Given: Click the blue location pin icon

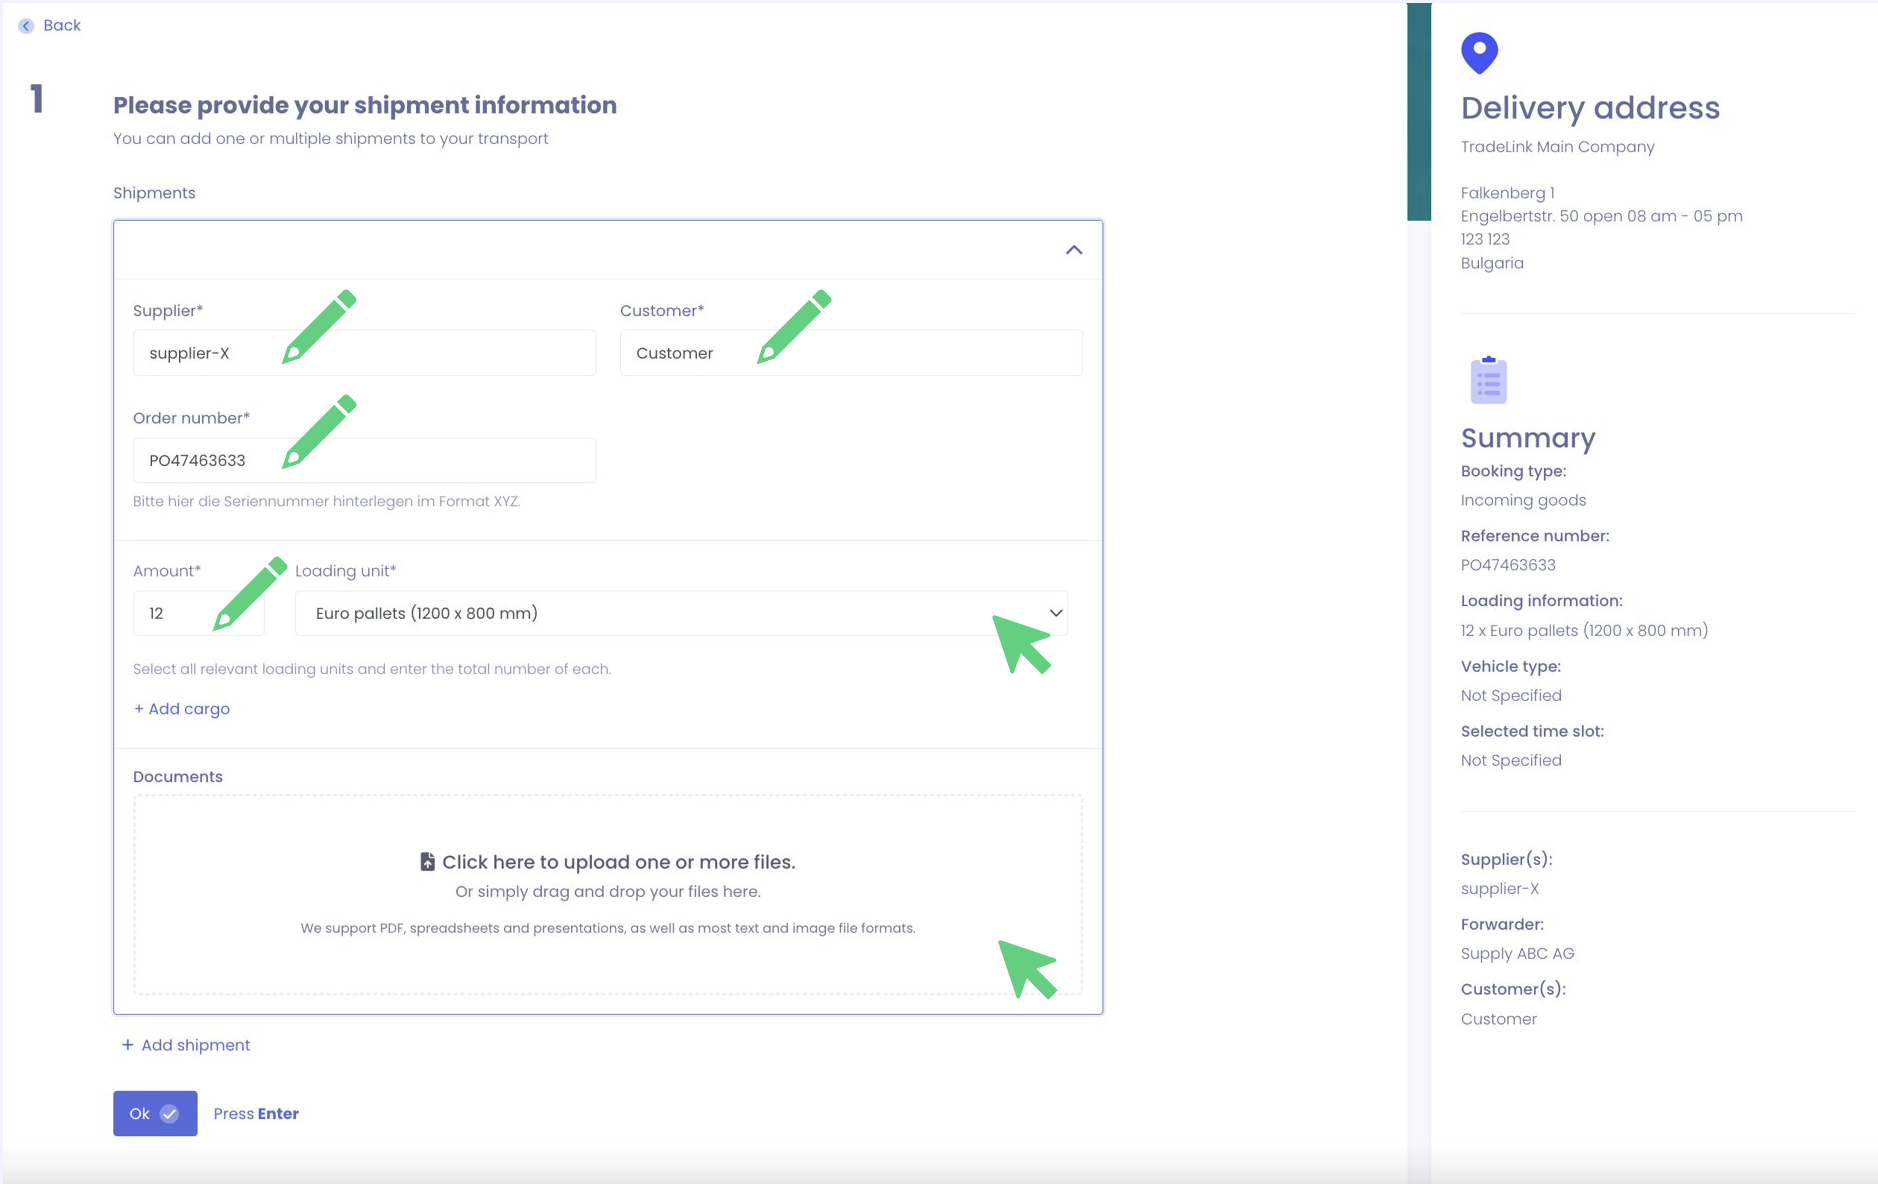Looking at the screenshot, I should [1479, 53].
